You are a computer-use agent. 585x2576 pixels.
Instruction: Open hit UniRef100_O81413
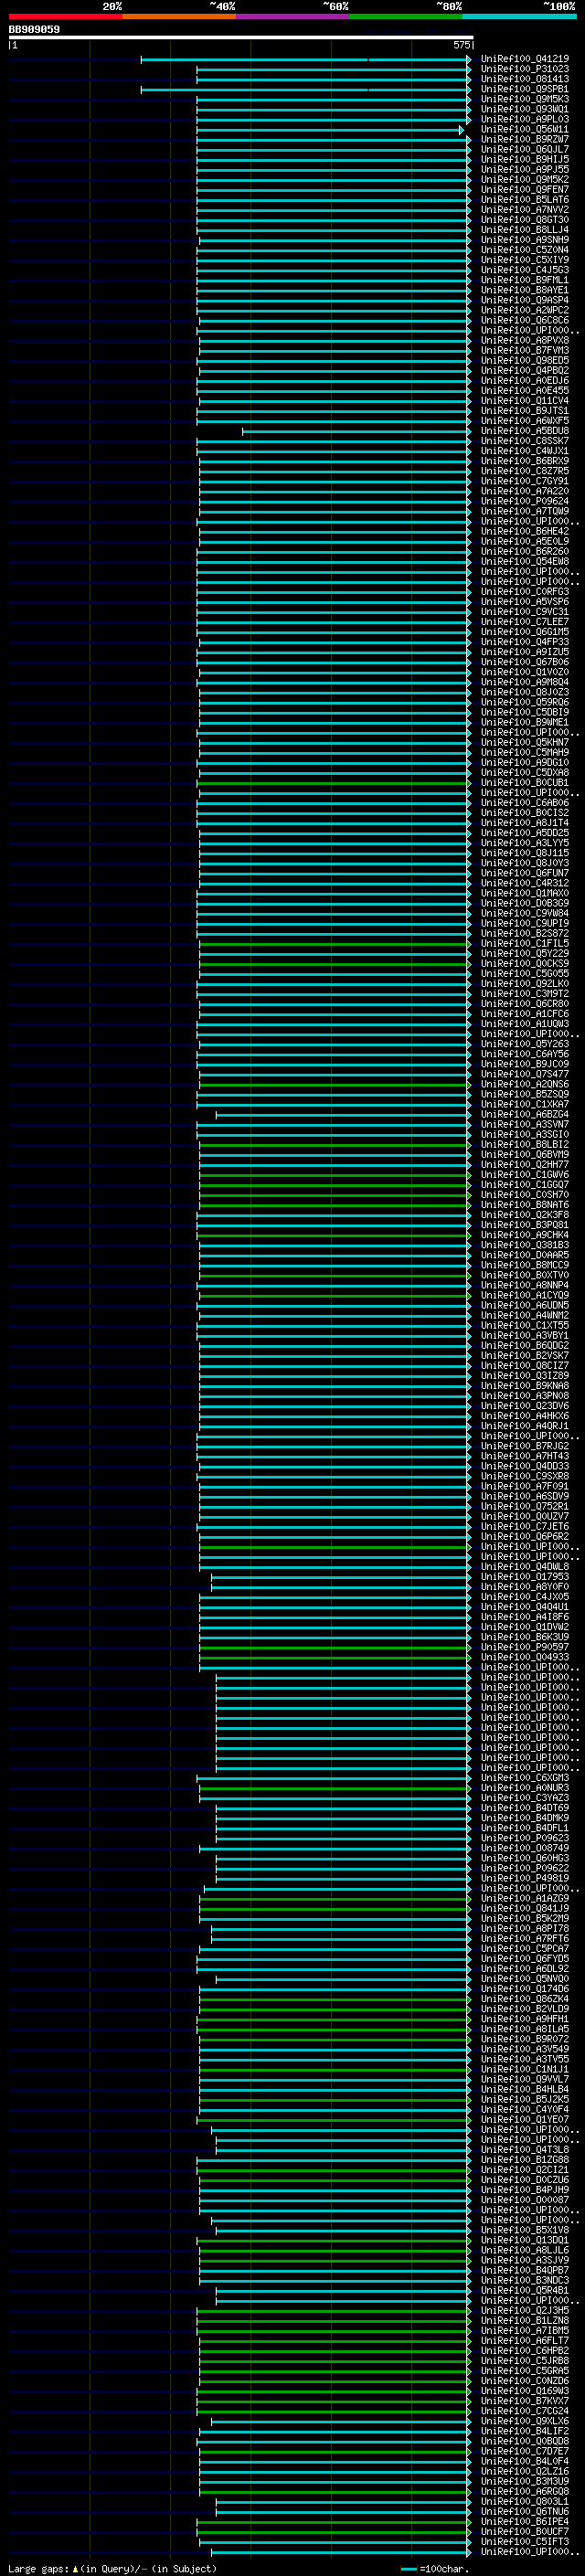pos(525,79)
